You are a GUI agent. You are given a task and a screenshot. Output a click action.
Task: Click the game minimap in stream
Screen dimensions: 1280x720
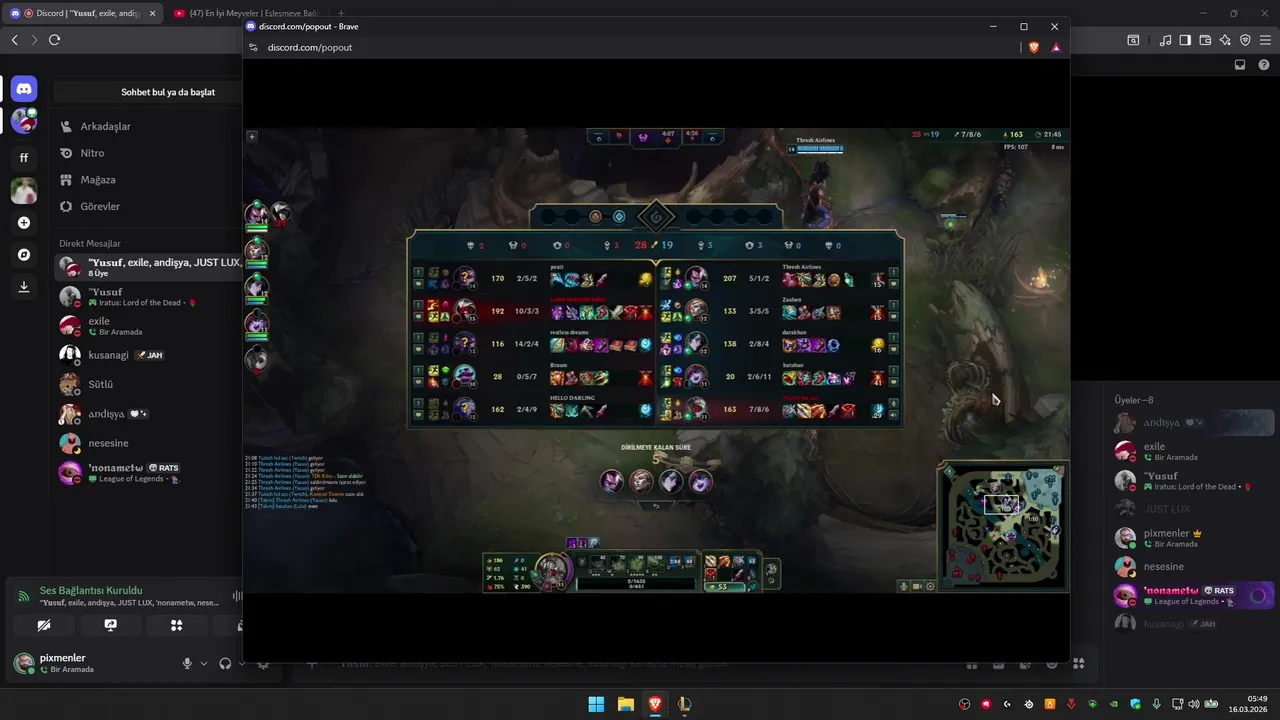[x=1003, y=526]
